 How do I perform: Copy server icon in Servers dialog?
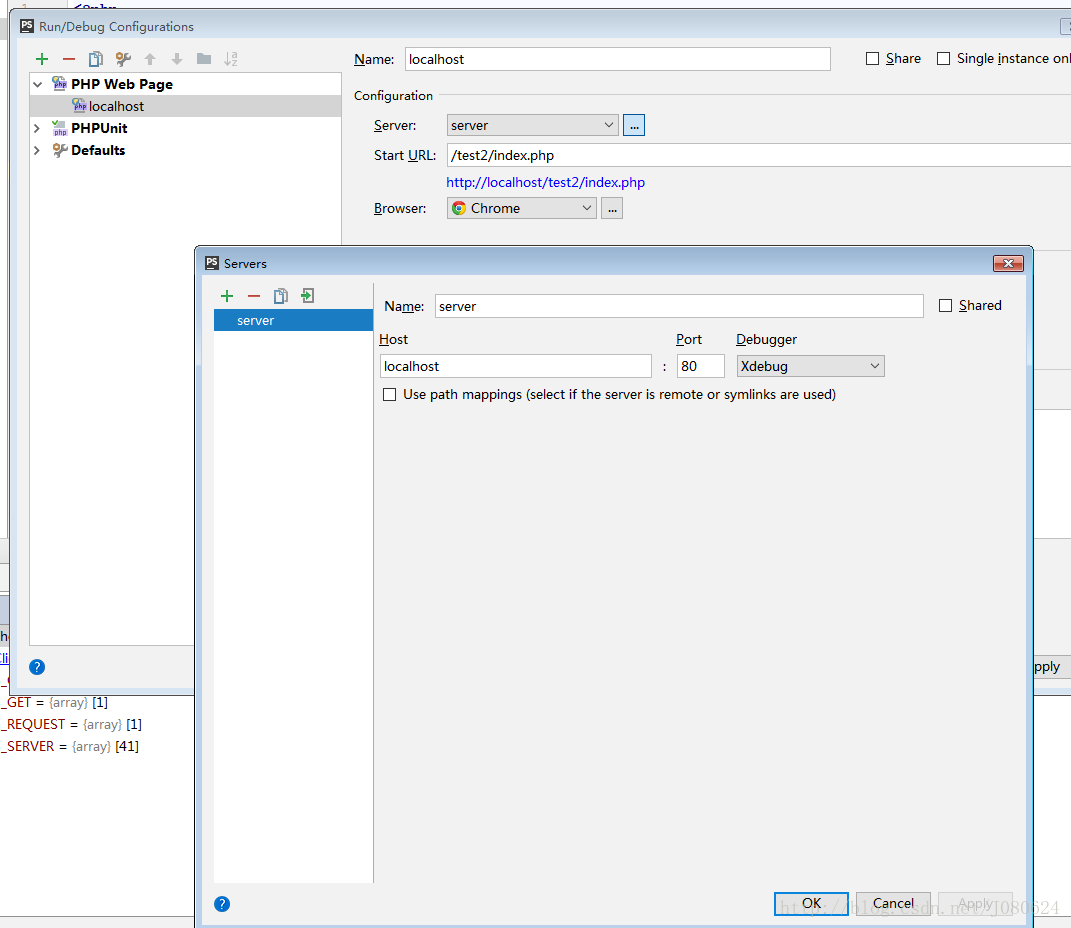281,296
